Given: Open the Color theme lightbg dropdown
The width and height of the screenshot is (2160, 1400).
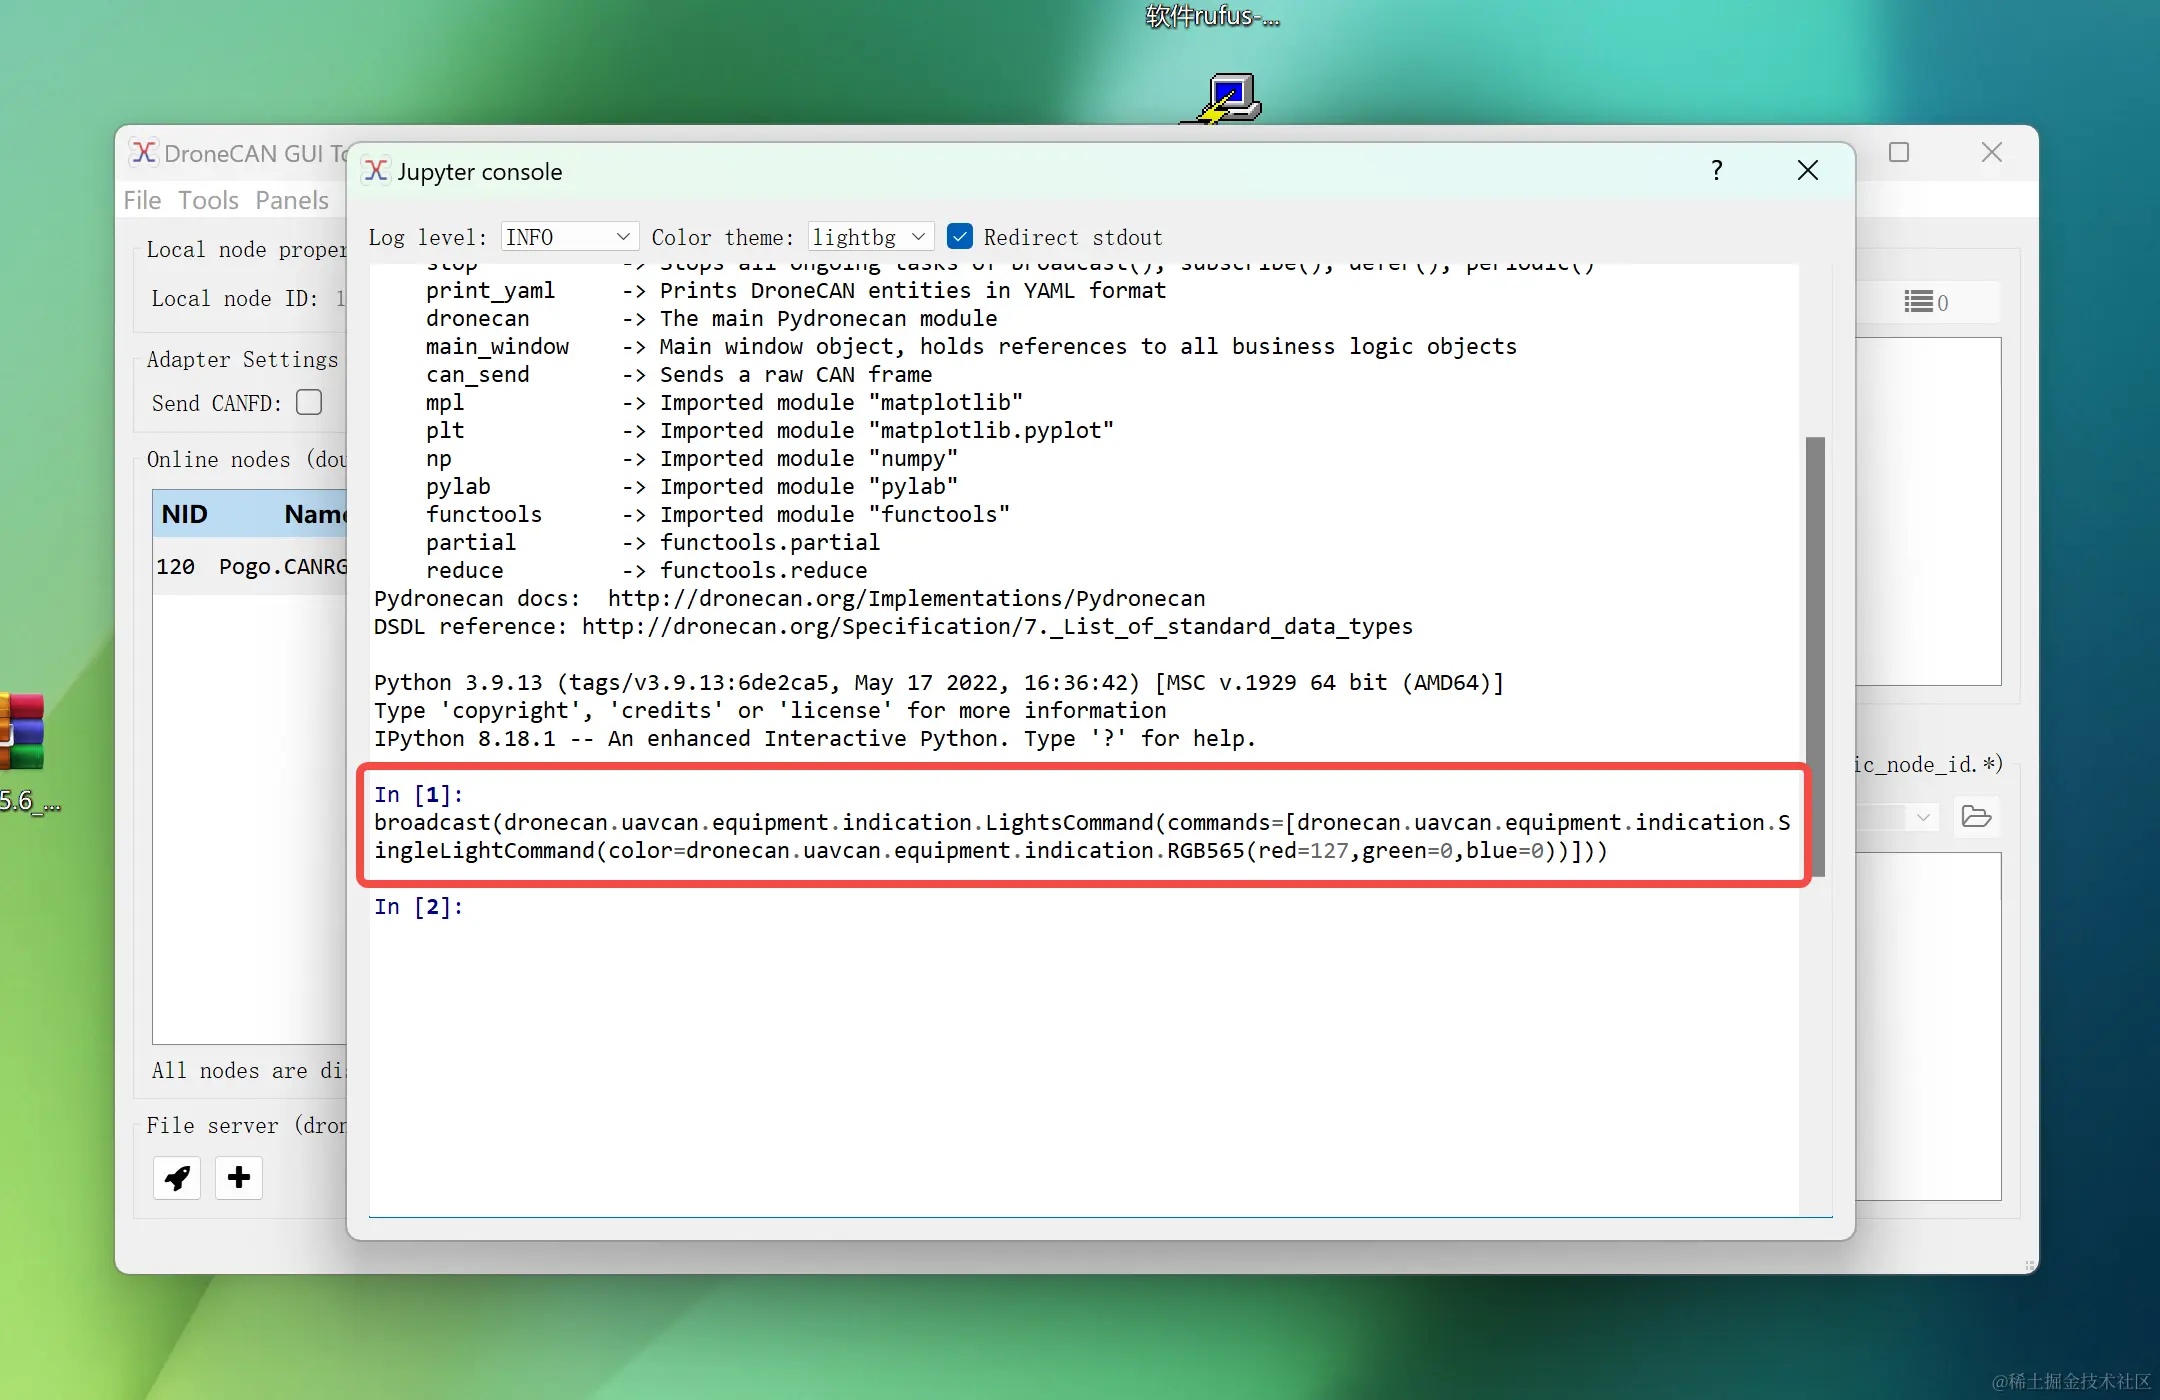Looking at the screenshot, I should (x=869, y=237).
